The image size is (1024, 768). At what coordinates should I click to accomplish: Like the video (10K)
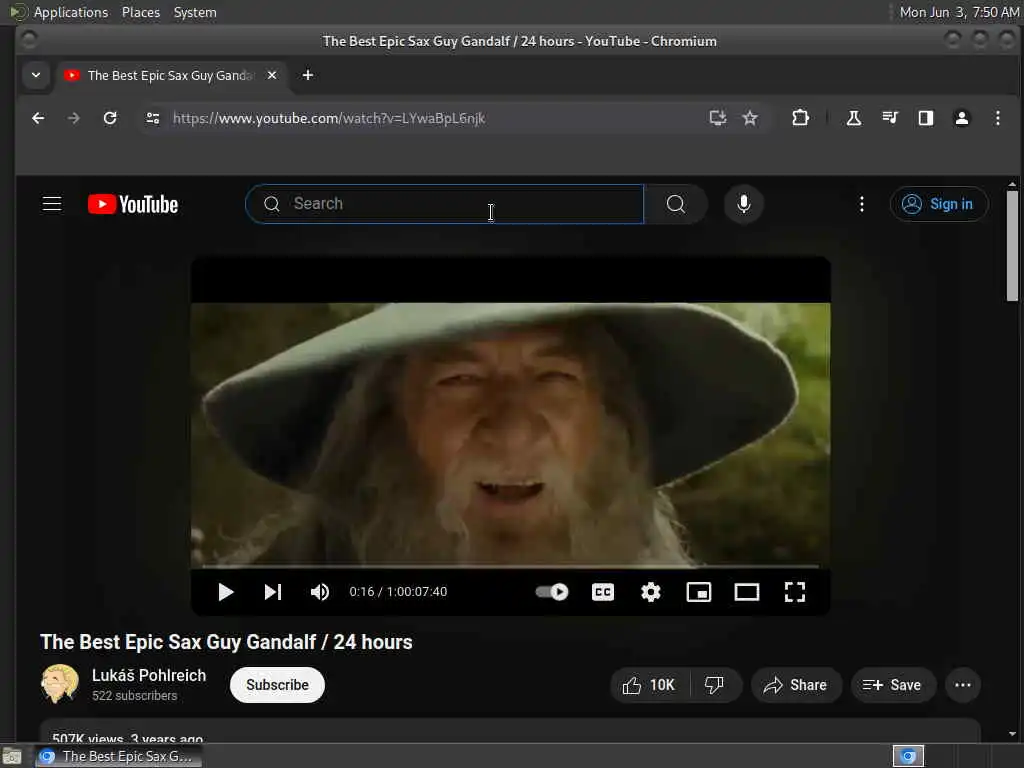(x=650, y=685)
